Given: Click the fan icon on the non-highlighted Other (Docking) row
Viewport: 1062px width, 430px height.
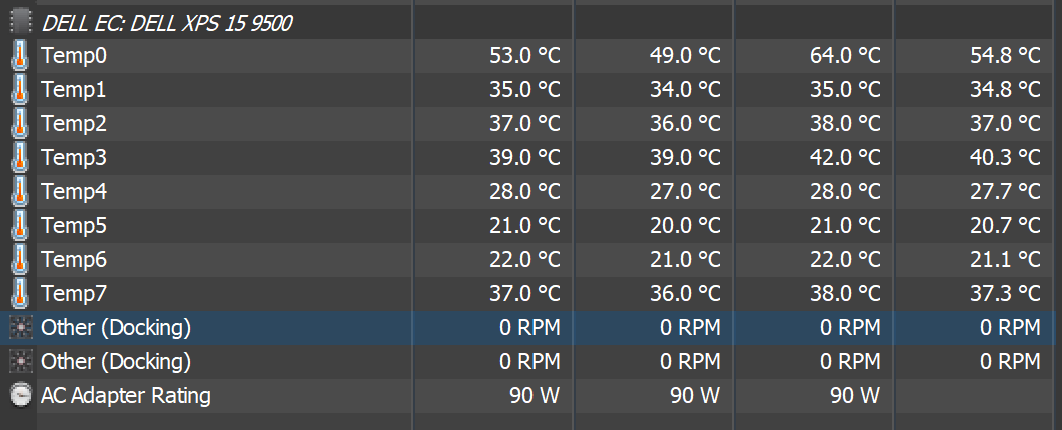Looking at the screenshot, I should [x=20, y=362].
